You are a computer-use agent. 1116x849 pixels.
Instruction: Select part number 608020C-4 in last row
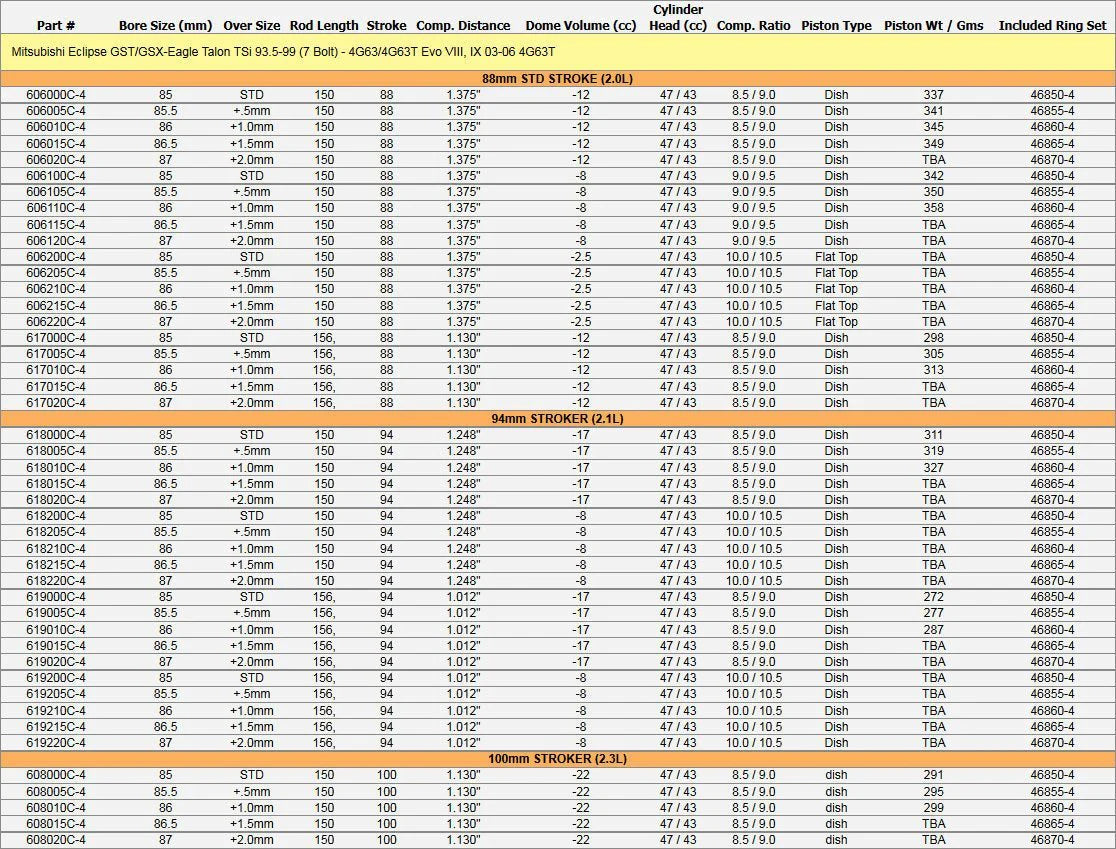pyautogui.click(x=56, y=840)
